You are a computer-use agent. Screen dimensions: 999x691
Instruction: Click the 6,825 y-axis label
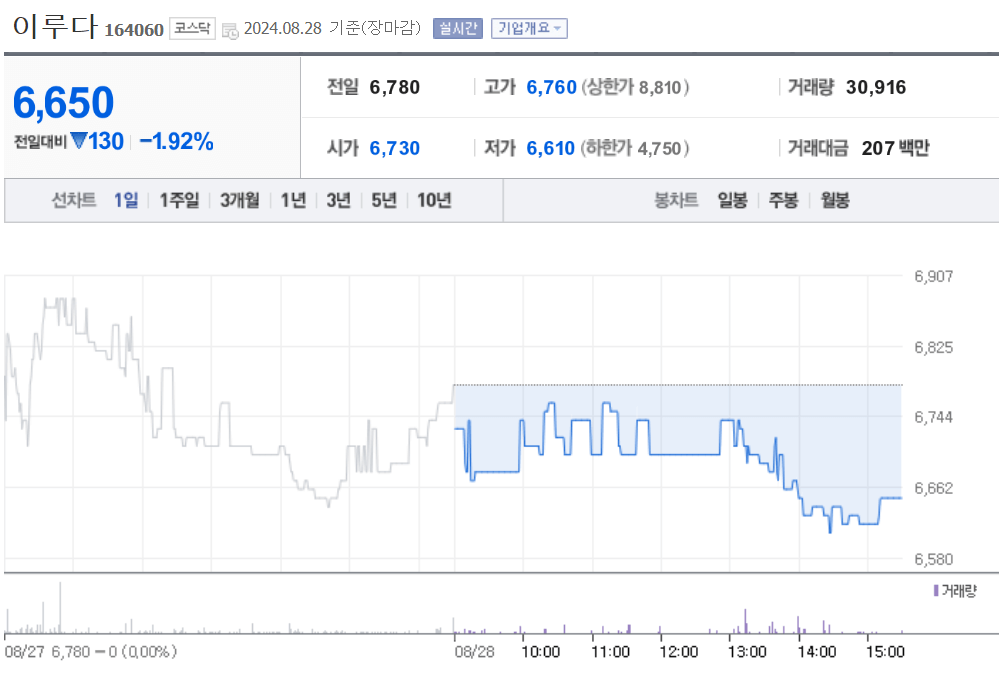(933, 348)
